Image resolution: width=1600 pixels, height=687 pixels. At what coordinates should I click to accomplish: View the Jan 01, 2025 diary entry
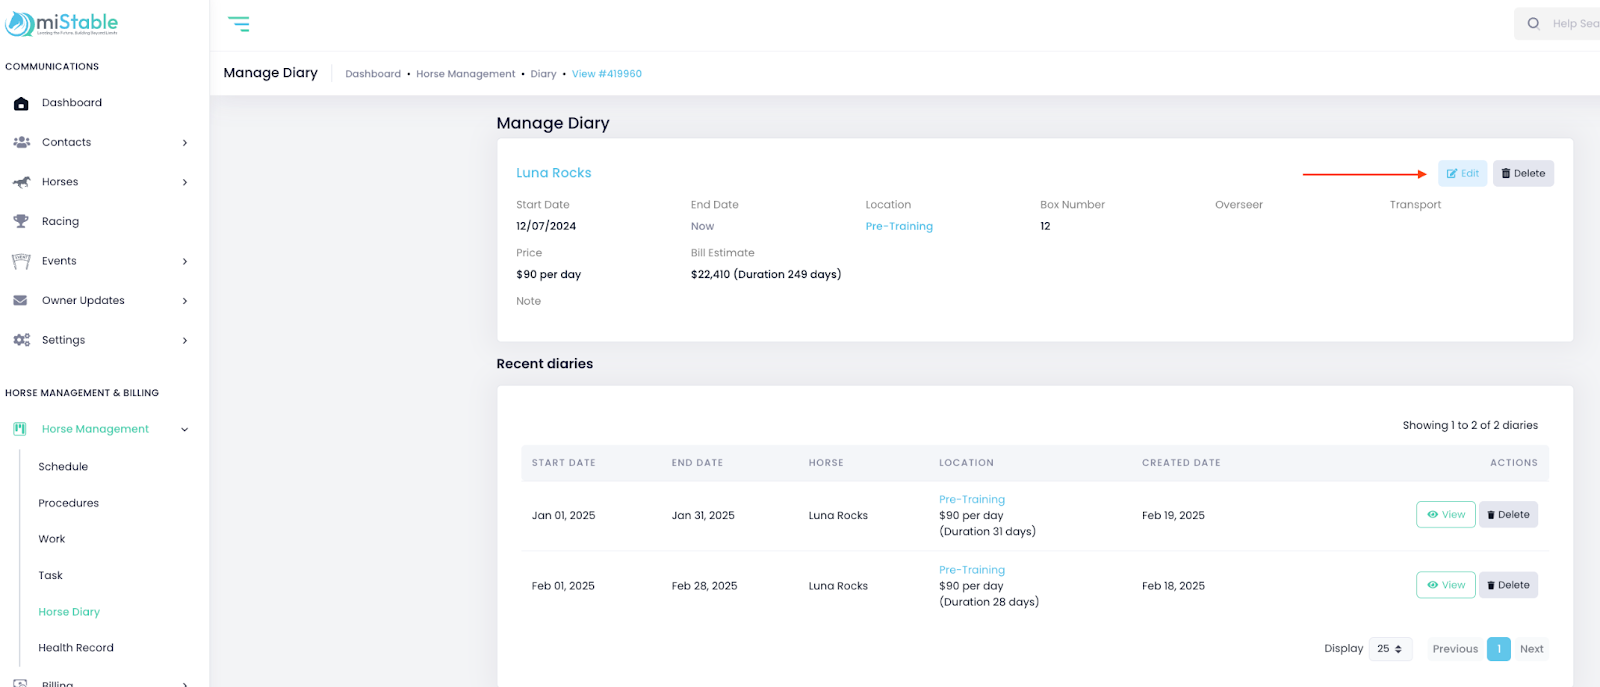pyautogui.click(x=1445, y=515)
